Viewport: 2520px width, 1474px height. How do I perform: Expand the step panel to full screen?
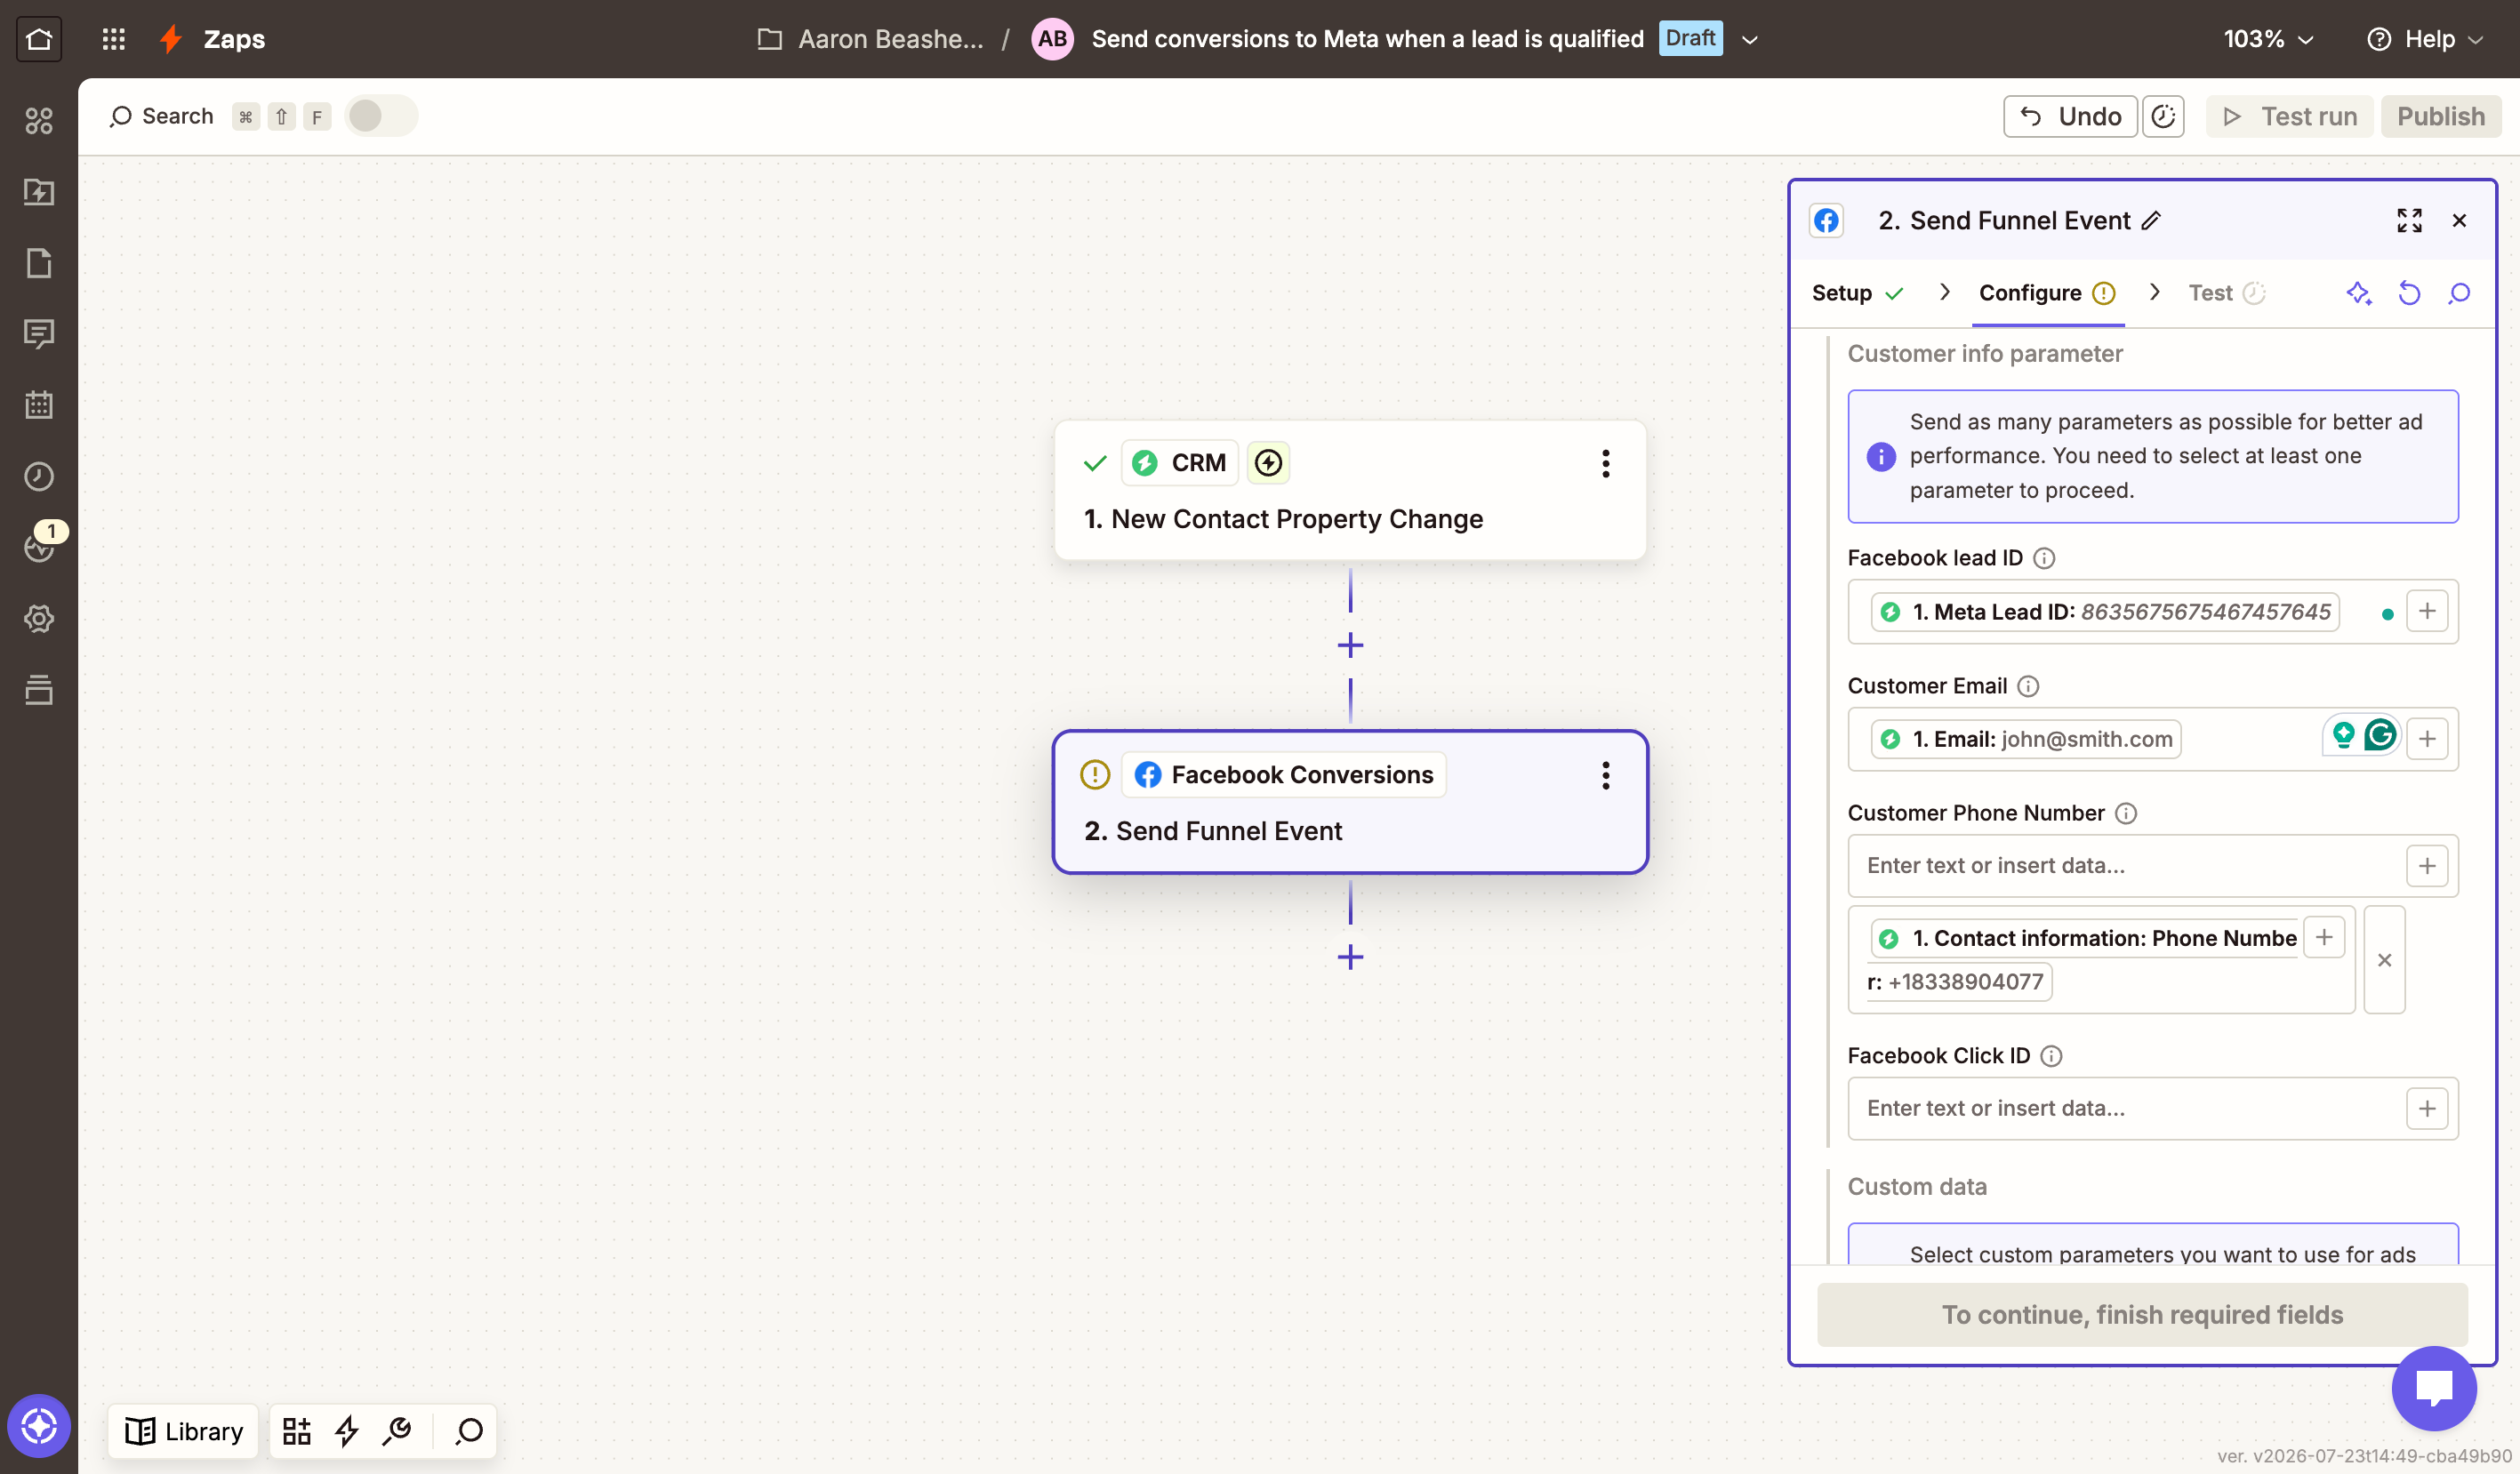(x=2409, y=220)
